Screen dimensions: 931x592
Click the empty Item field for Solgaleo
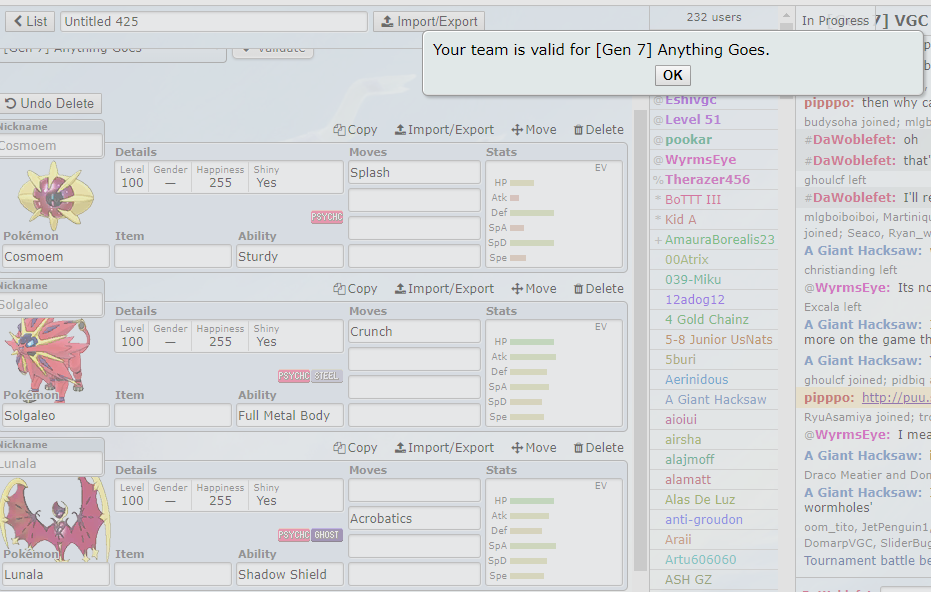(x=173, y=416)
